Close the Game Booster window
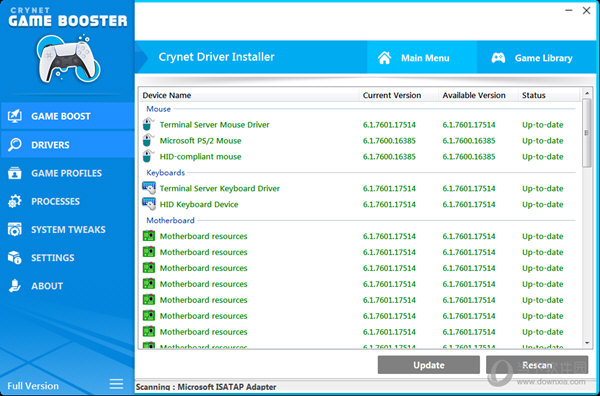Screen dimensions: 600x396 586,10
